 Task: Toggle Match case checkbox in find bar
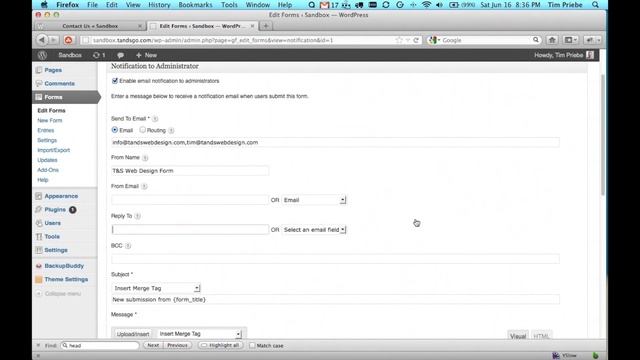coord(252,345)
